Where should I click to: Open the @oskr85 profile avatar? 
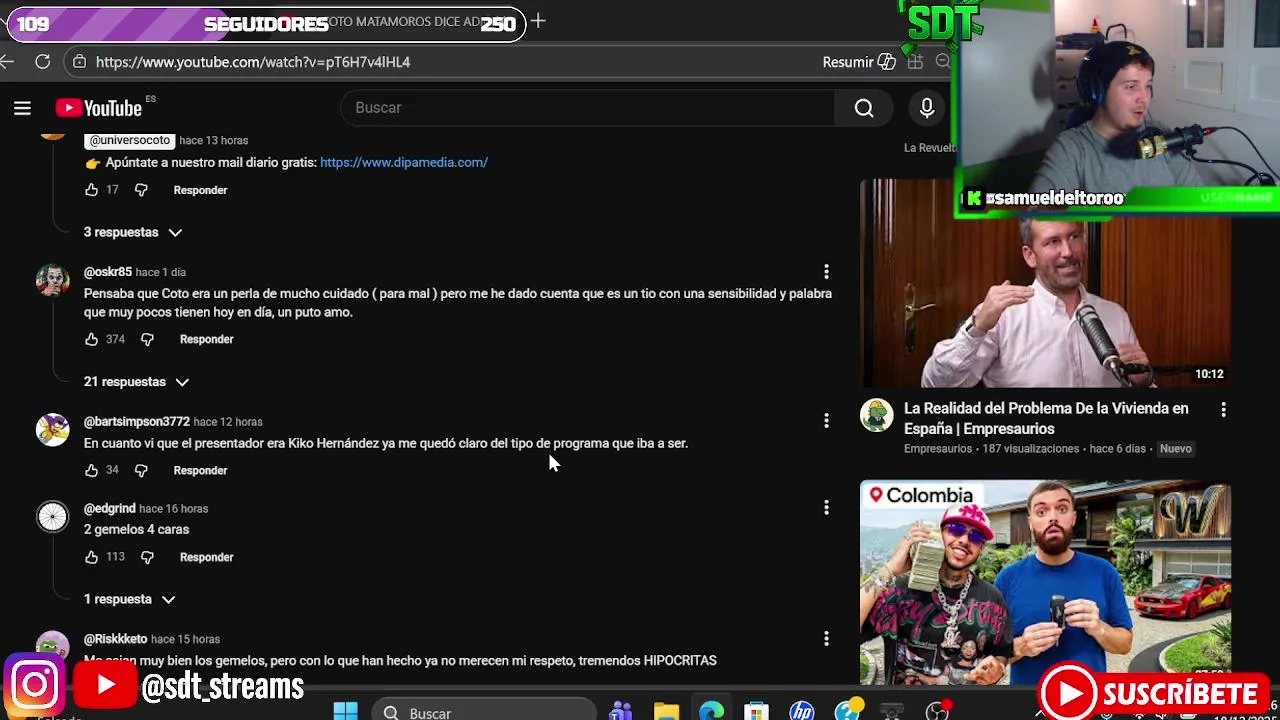tap(52, 280)
